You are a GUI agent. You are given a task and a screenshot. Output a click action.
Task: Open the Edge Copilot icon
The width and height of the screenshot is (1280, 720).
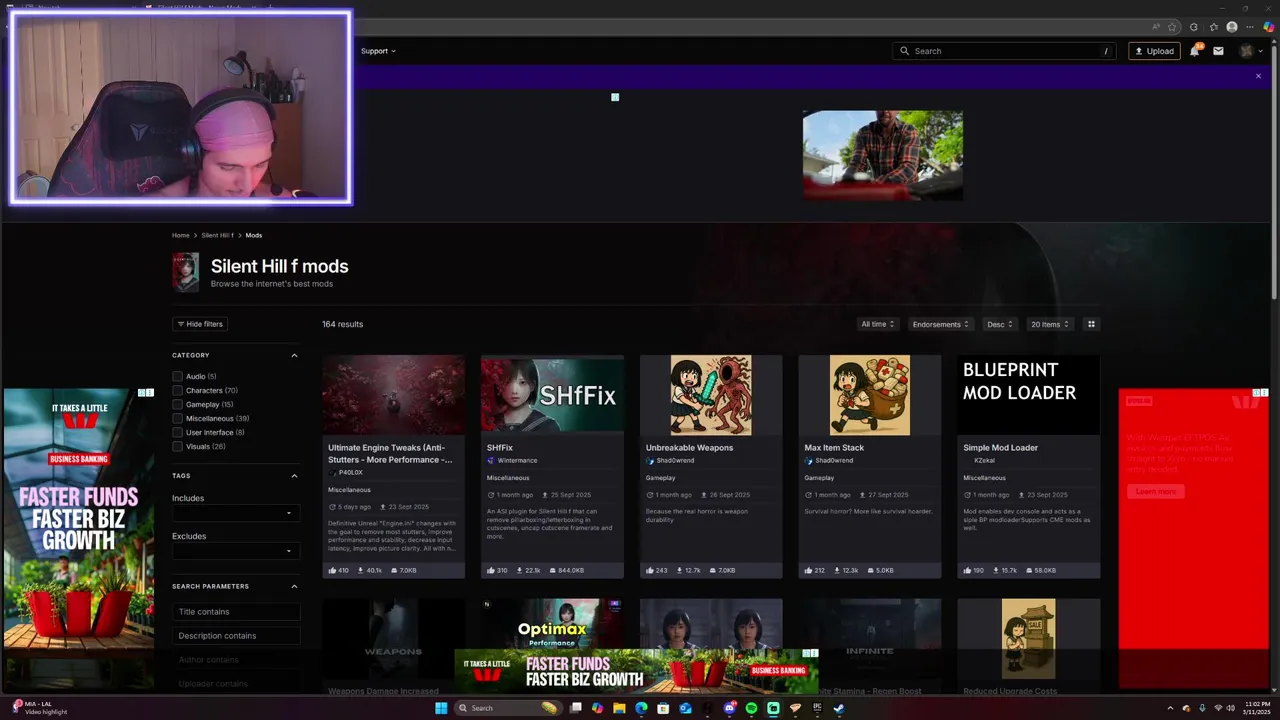pyautogui.click(x=1269, y=27)
